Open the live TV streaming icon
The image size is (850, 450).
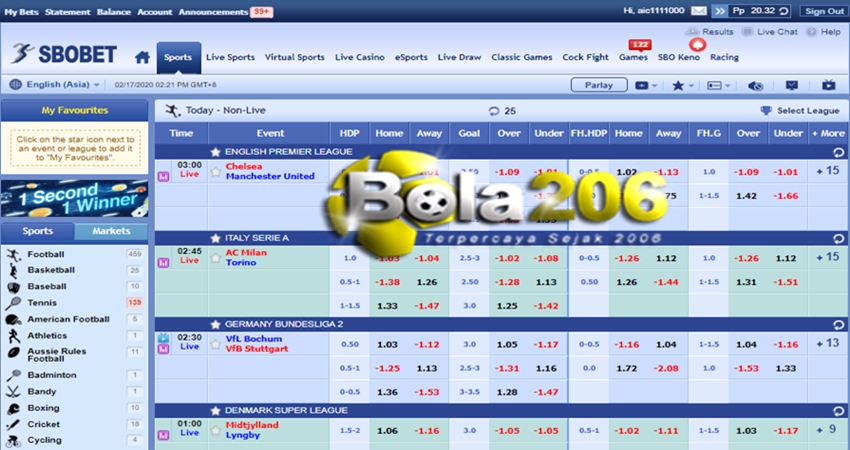coord(827,86)
